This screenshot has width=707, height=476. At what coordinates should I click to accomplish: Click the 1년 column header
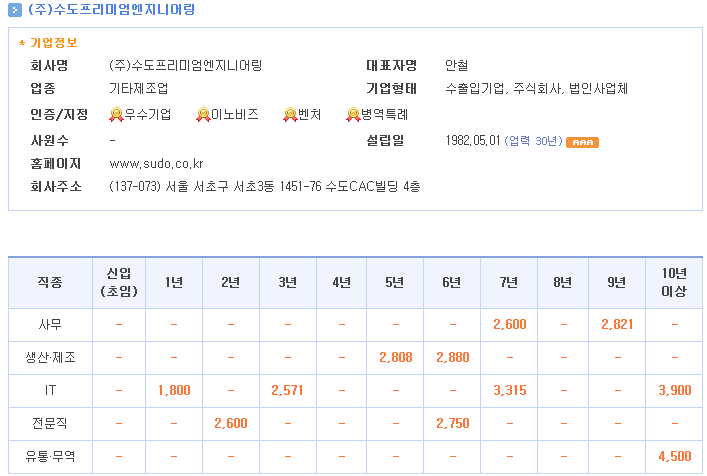pyautogui.click(x=174, y=283)
